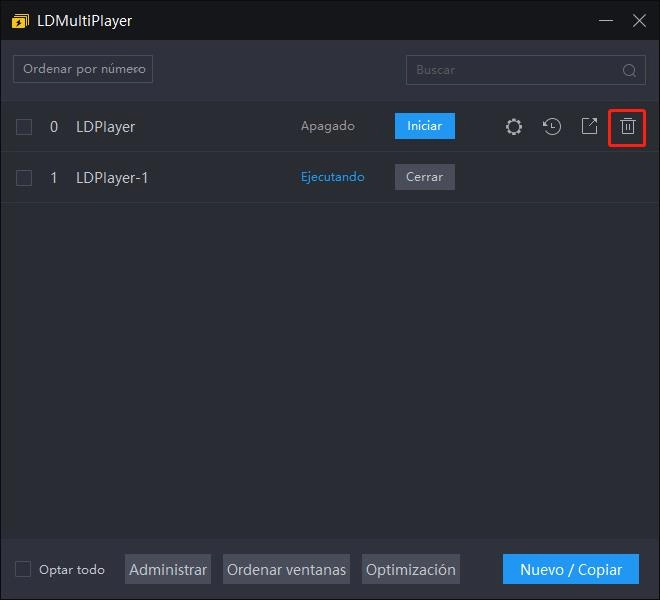Open the Administrar button
This screenshot has height=600, width=660.
(168, 569)
